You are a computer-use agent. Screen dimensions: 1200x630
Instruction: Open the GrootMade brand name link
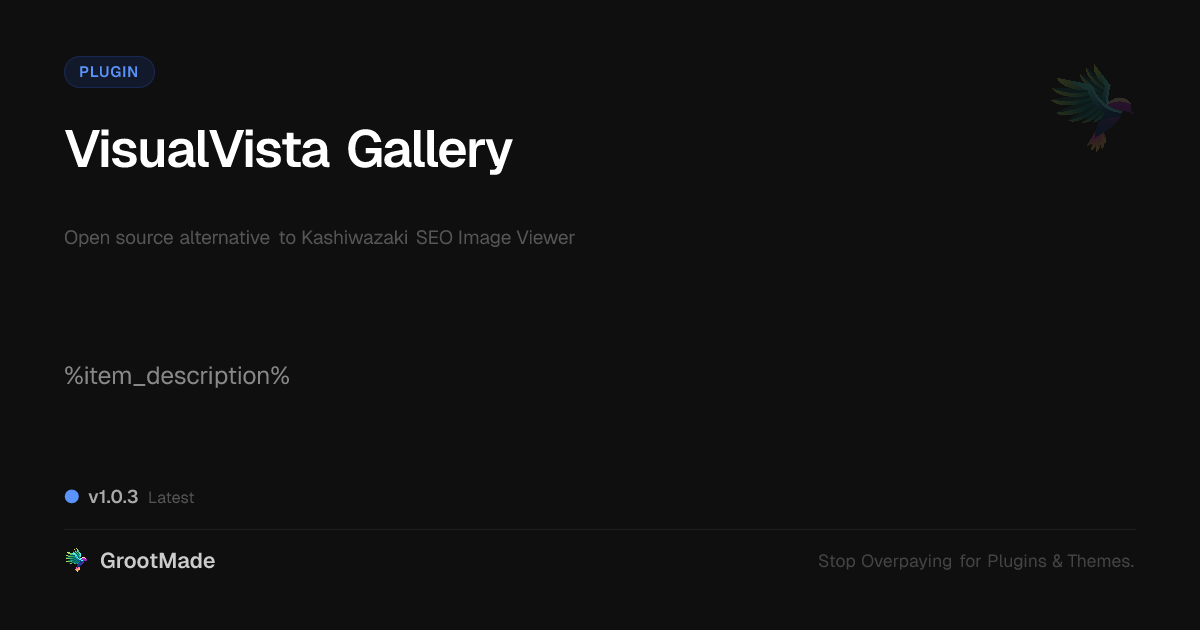157,561
